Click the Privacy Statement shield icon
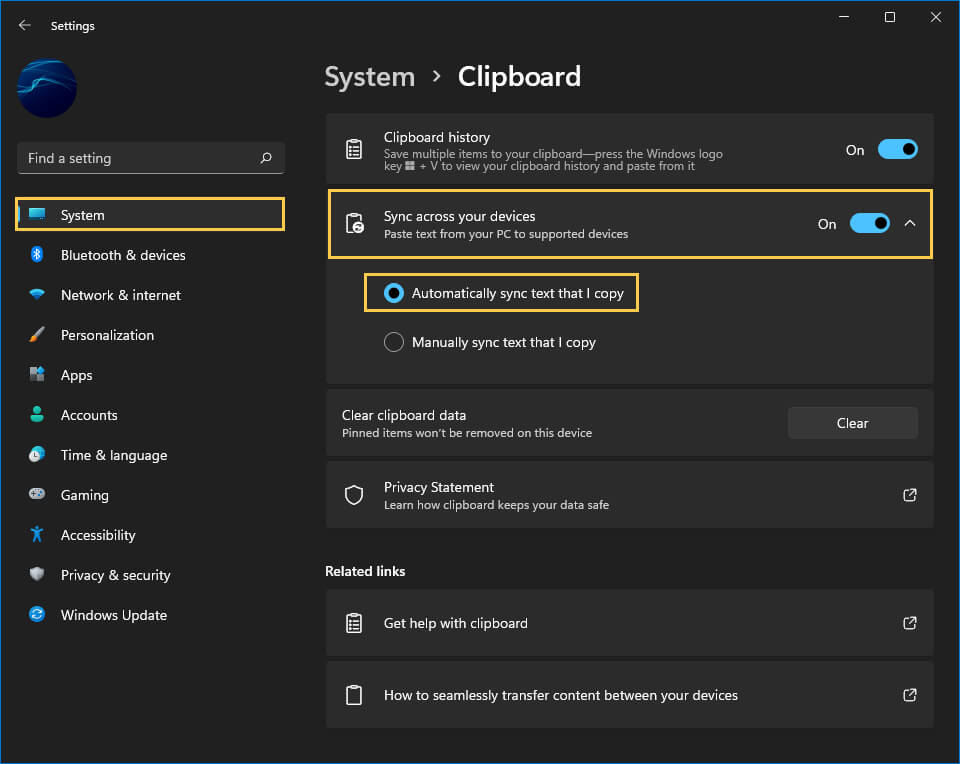 (x=354, y=495)
